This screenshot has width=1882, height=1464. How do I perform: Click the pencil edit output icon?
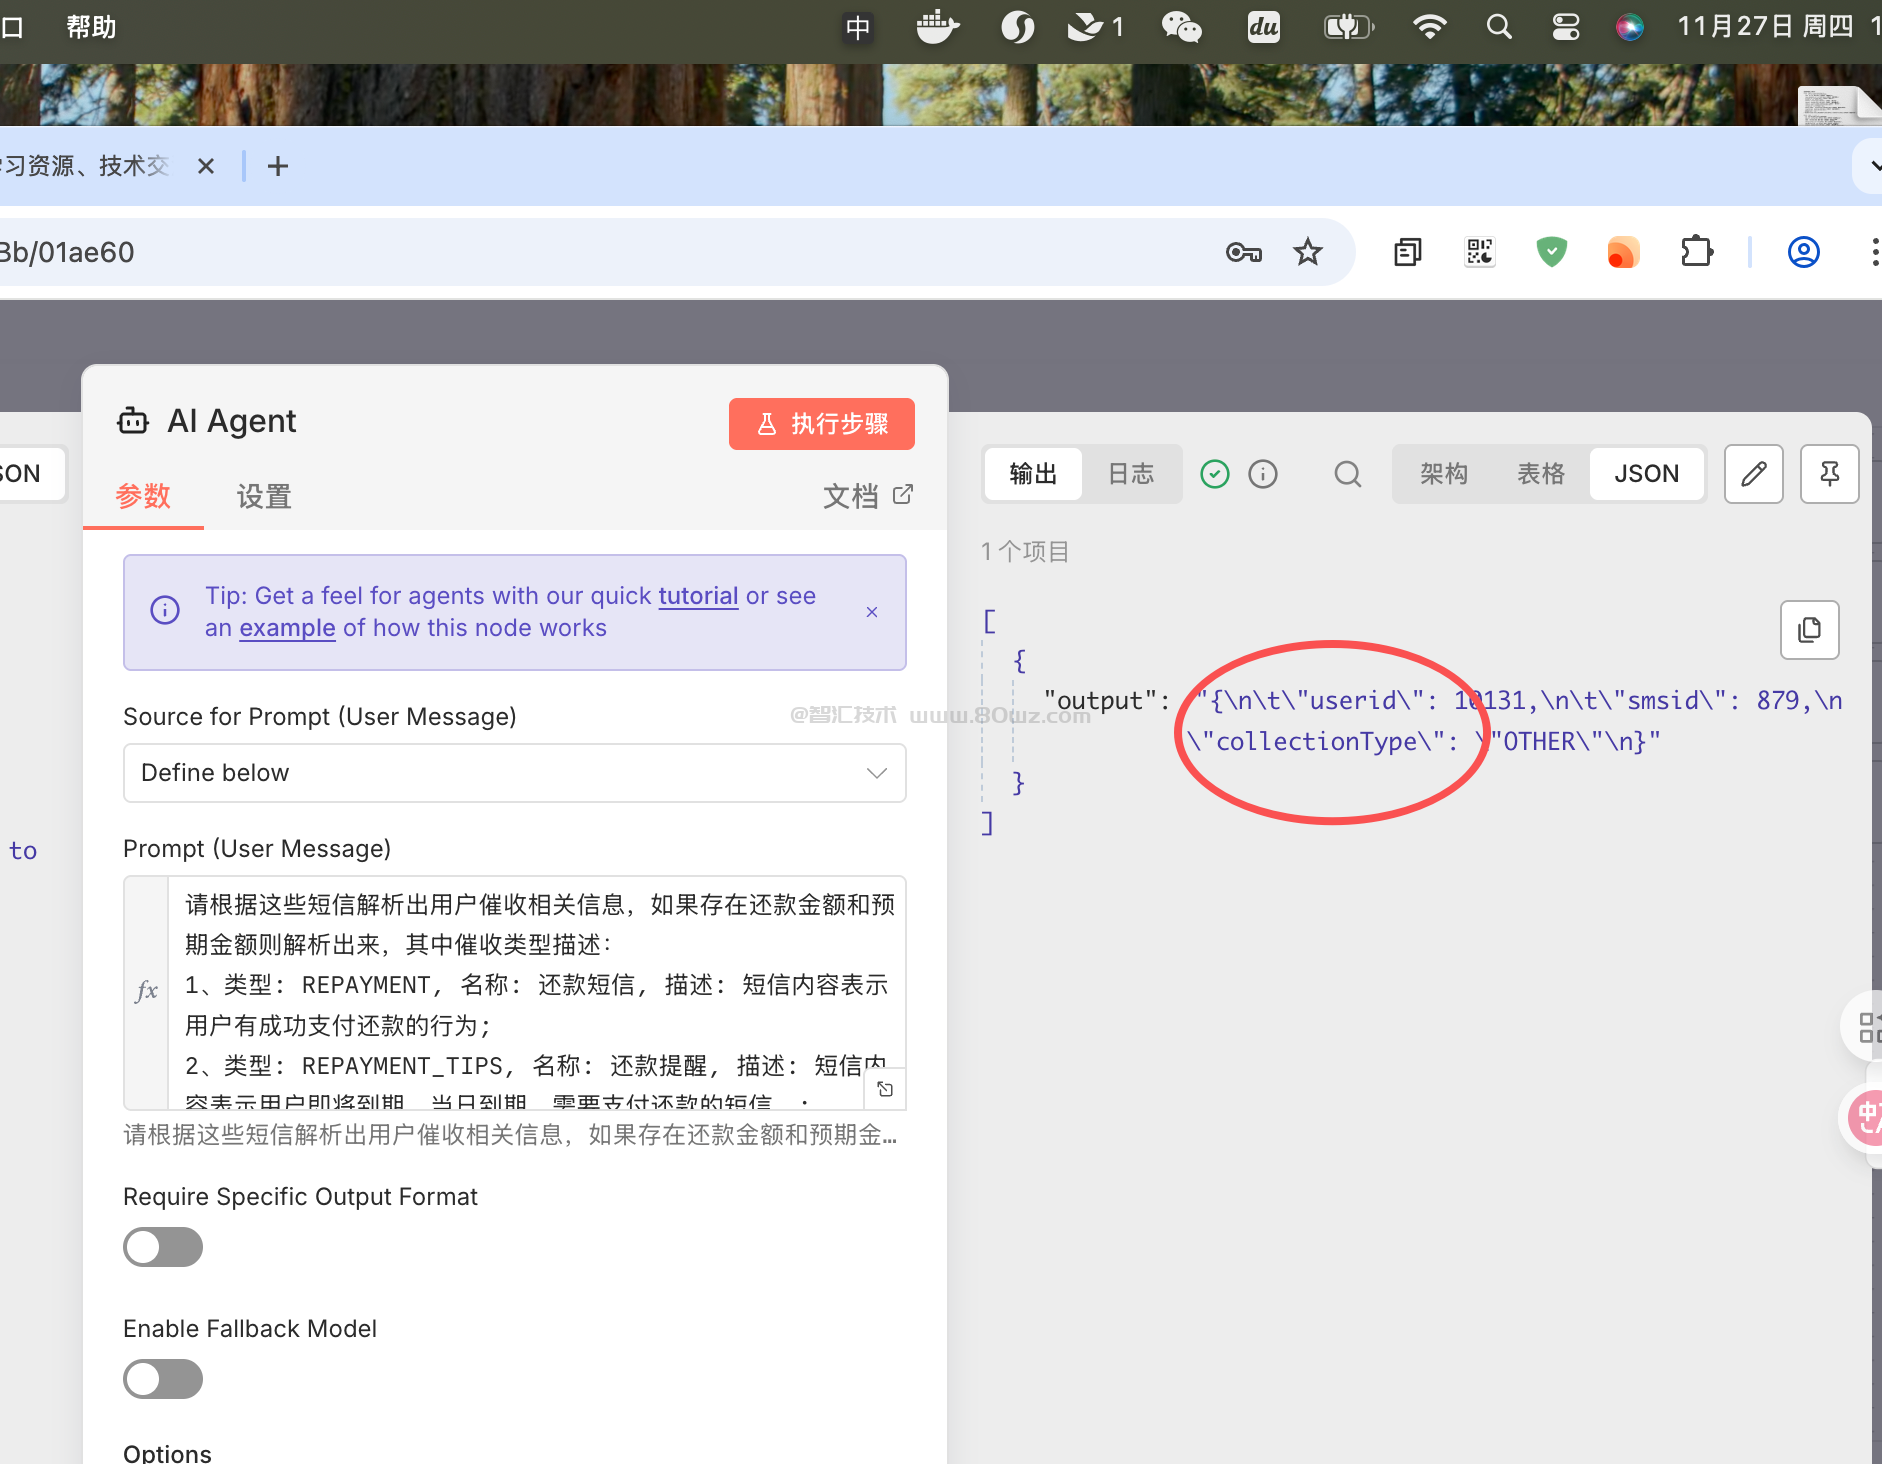point(1753,474)
